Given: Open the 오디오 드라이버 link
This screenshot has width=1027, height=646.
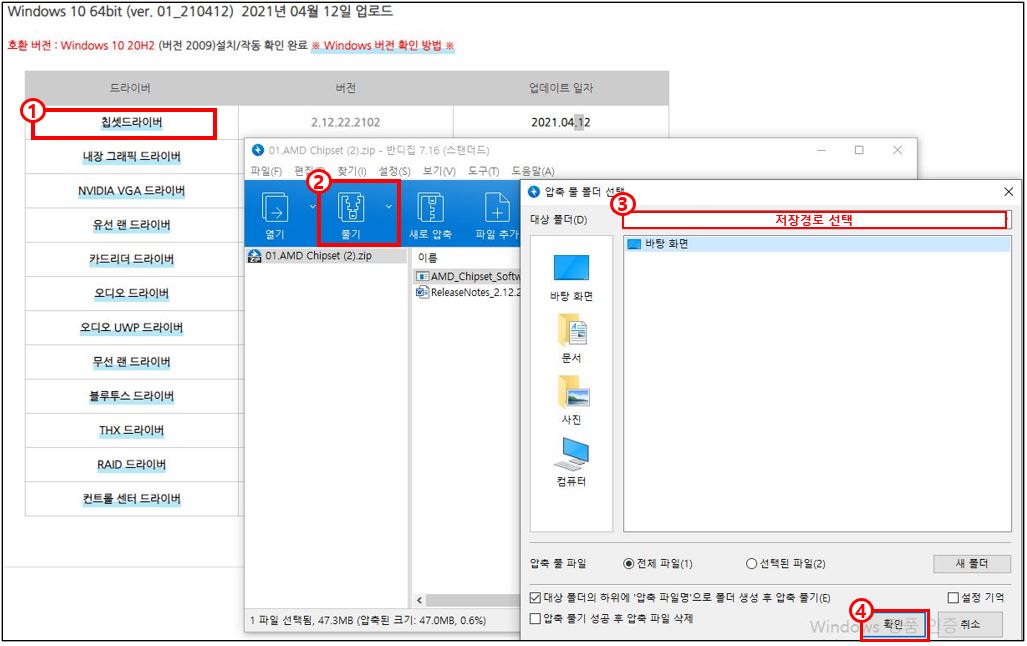Looking at the screenshot, I should [131, 293].
